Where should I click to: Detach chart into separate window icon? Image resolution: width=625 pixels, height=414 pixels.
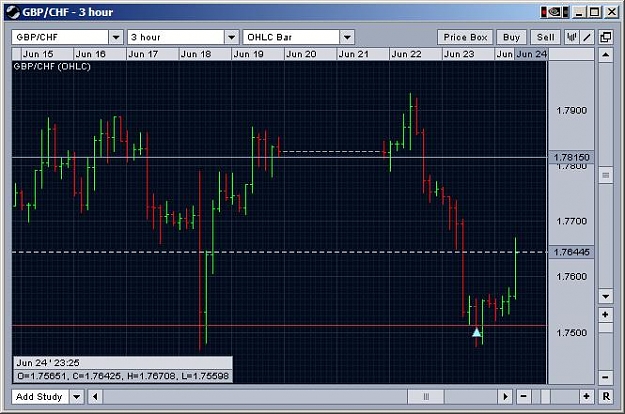pyautogui.click(x=605, y=37)
